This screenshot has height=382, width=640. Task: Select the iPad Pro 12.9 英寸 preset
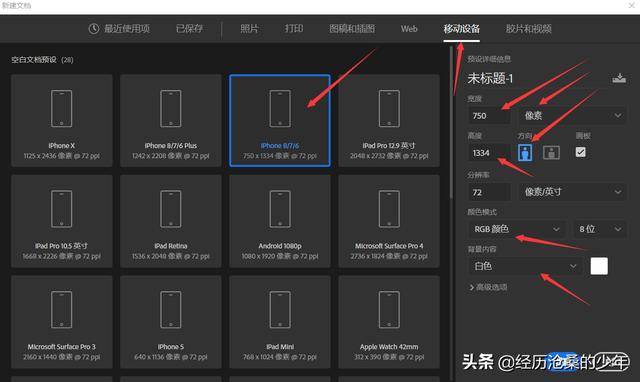coord(389,120)
